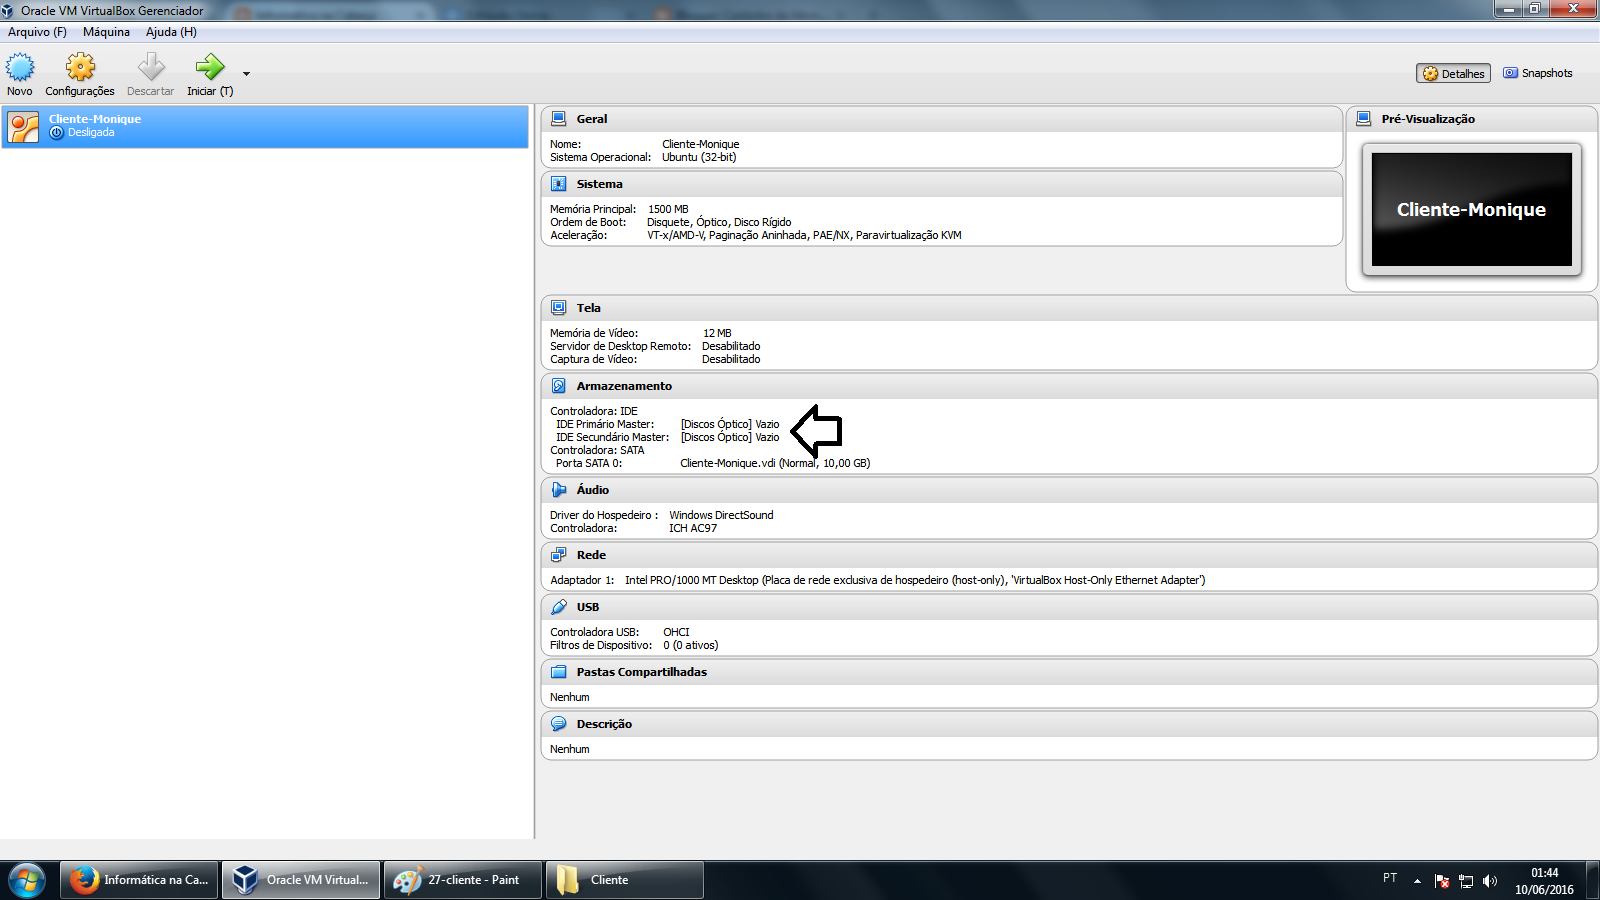1600x900 pixels.
Task: Open Cliente folder taskbar item
Action: [x=625, y=880]
